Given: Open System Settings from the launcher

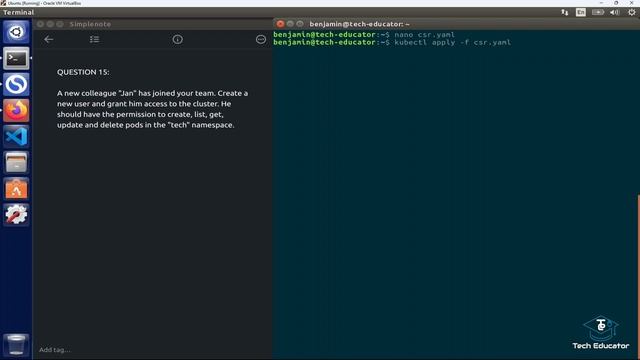Looking at the screenshot, I should point(16,215).
